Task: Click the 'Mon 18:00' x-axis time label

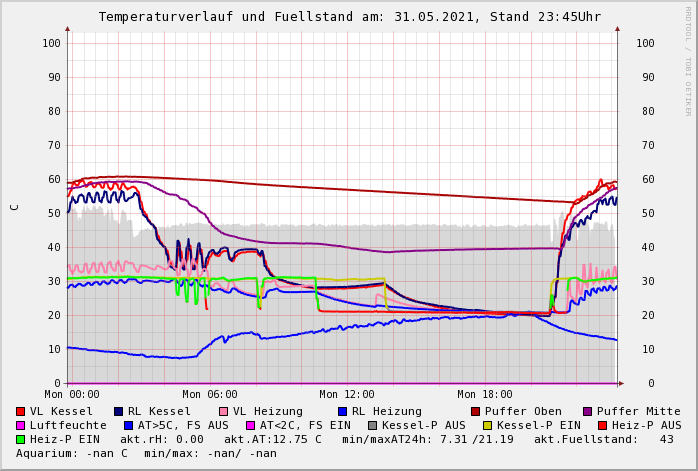Action: (485, 394)
